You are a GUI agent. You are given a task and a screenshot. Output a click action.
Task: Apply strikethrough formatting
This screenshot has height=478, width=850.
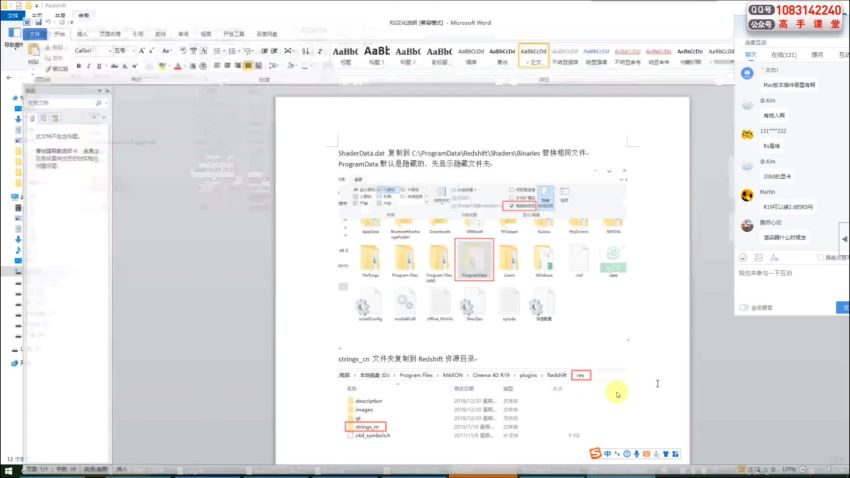click(114, 66)
